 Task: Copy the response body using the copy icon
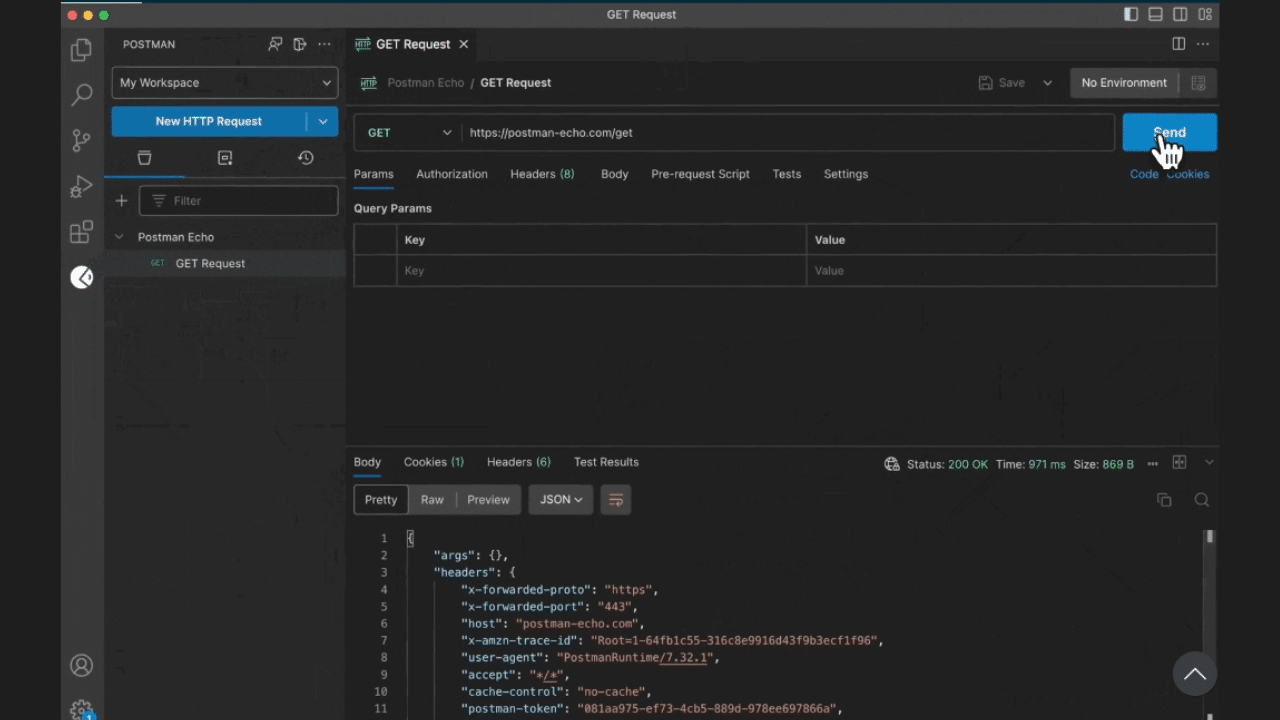(1164, 499)
